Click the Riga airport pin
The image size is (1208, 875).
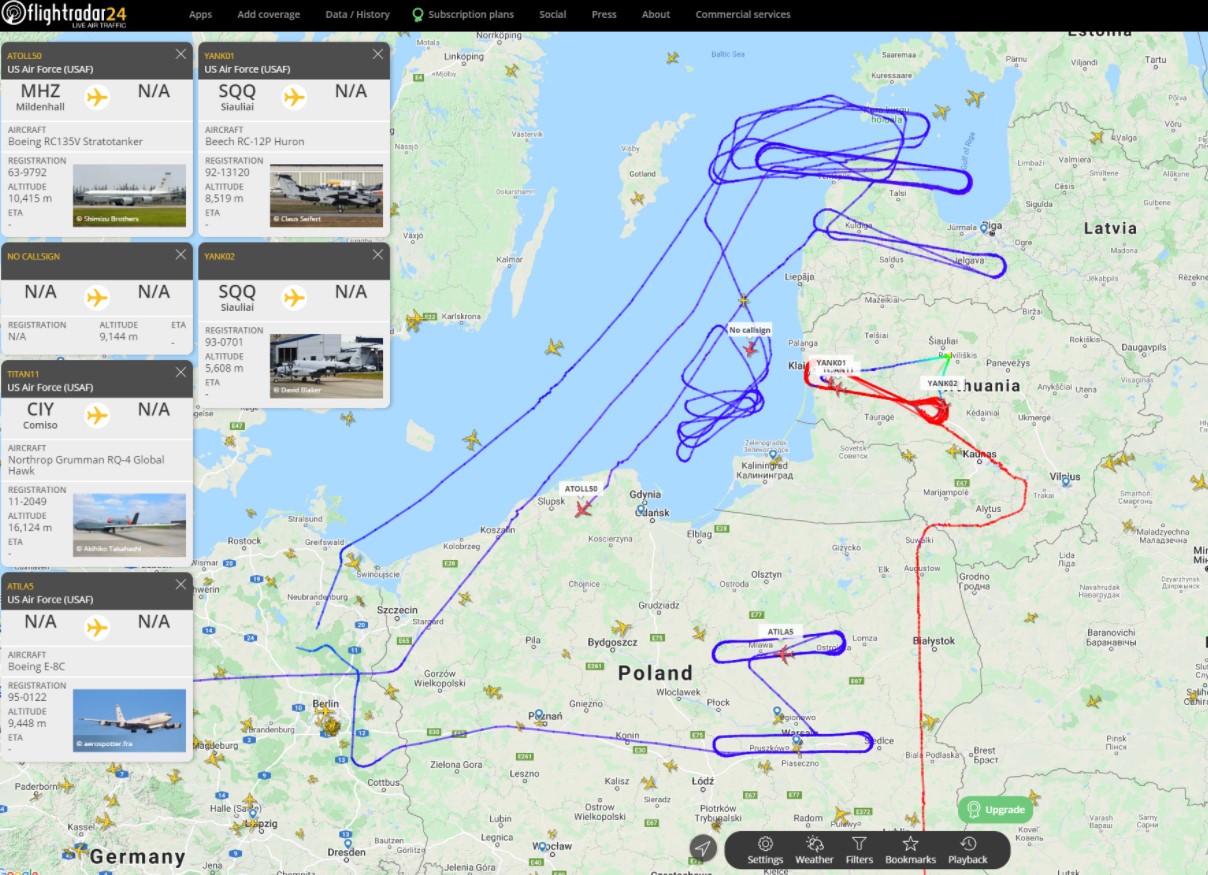(x=984, y=227)
